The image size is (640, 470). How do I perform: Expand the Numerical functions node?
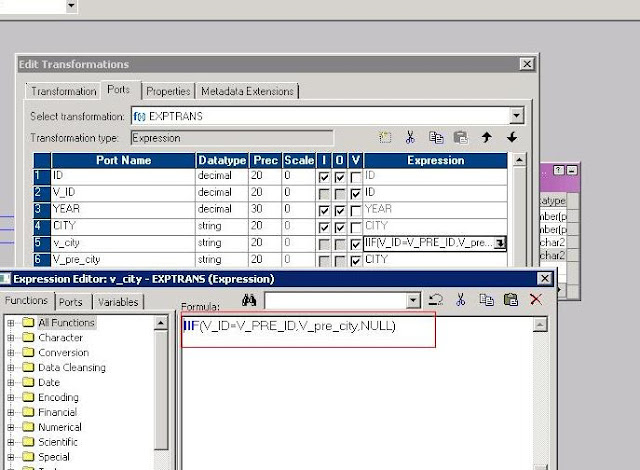(11, 427)
